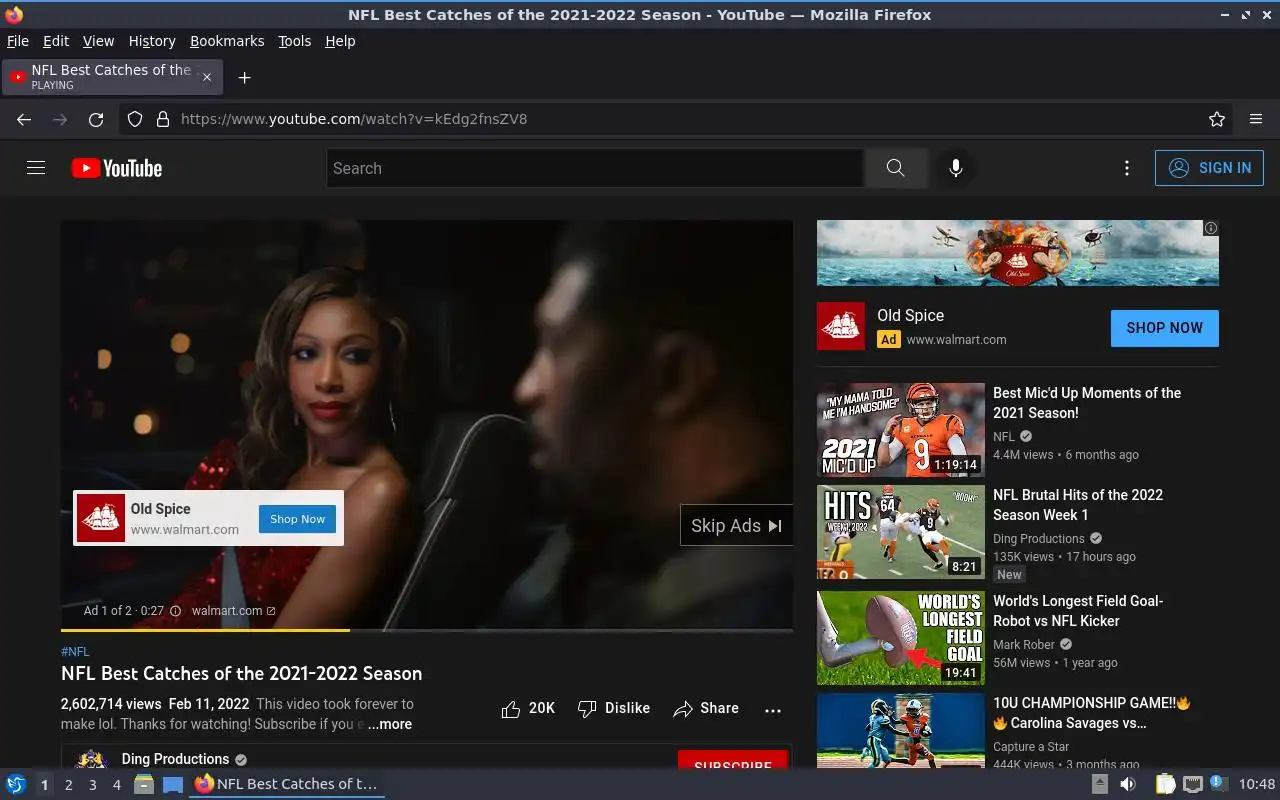Open volume control in system tray
Screen dimensions: 1280x800
1127,784
